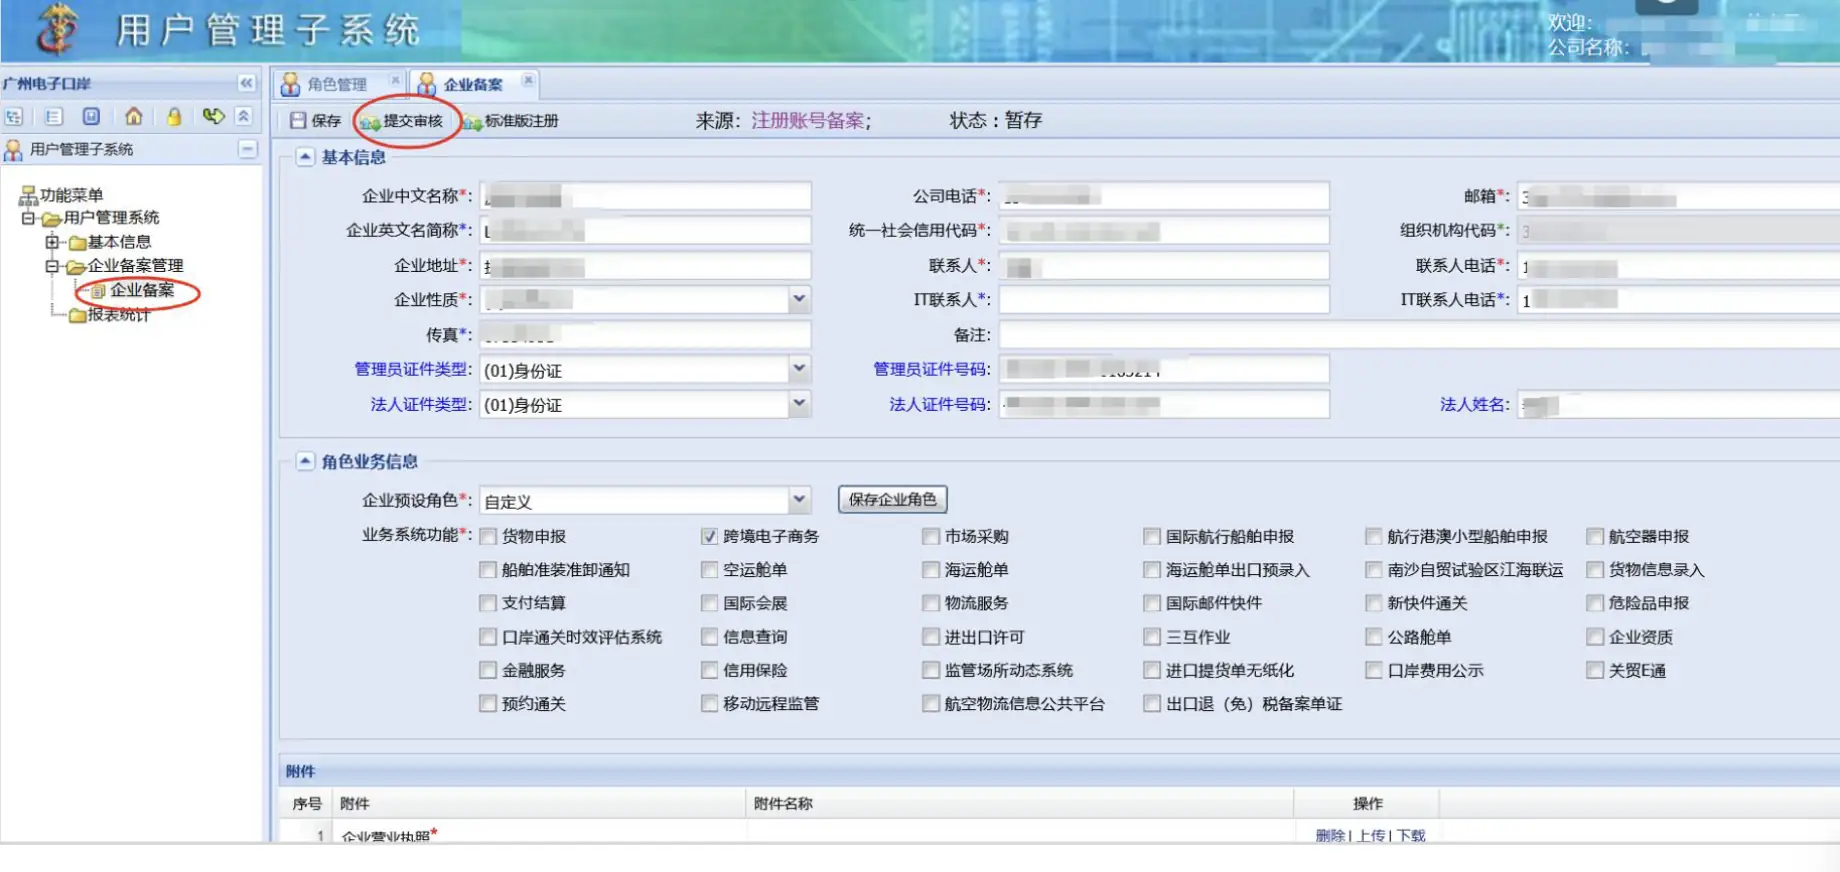This screenshot has height=872, width=1840.
Task: Click the 注册账号备案 source link
Action: [808, 121]
